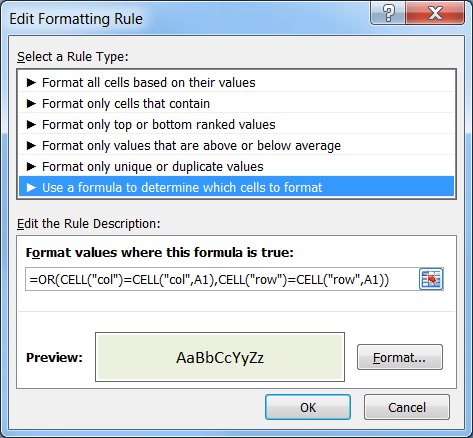
Task: Click the collapse dialog range selector icon
Action: [x=431, y=279]
